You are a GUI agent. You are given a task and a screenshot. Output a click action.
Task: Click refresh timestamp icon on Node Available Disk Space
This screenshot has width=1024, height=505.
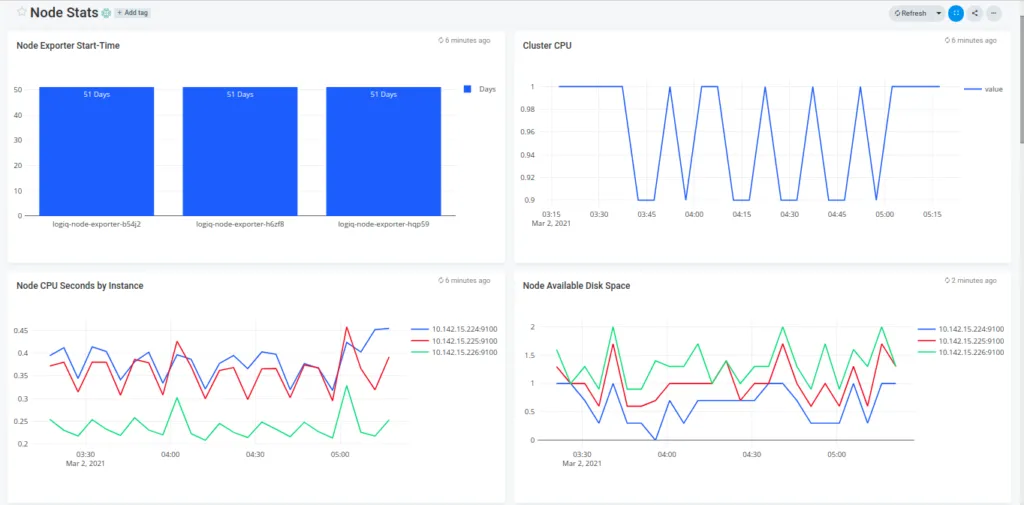[947, 281]
